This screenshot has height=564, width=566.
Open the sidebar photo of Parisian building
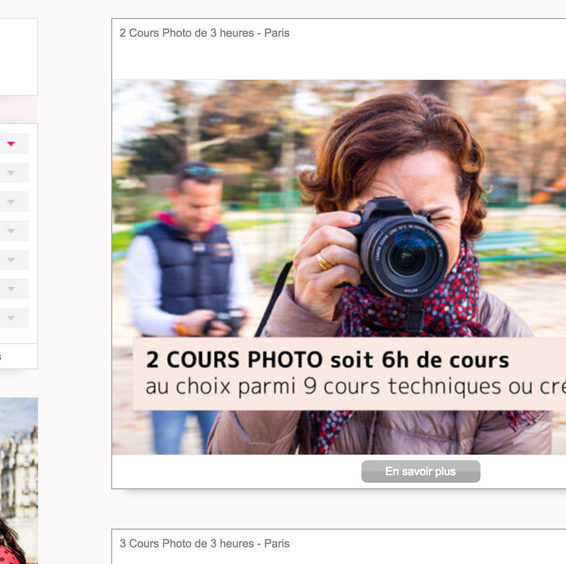[19, 481]
